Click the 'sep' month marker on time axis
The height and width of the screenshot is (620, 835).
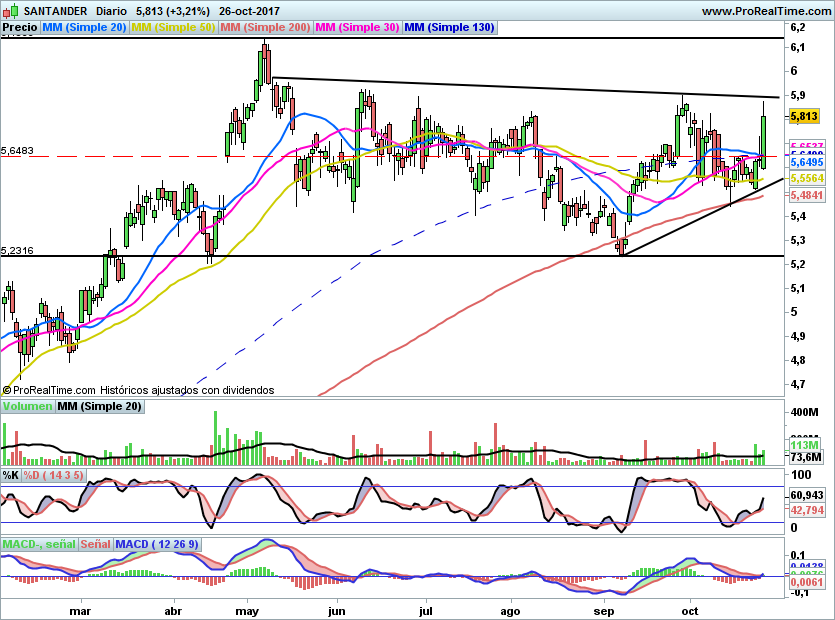pos(604,609)
